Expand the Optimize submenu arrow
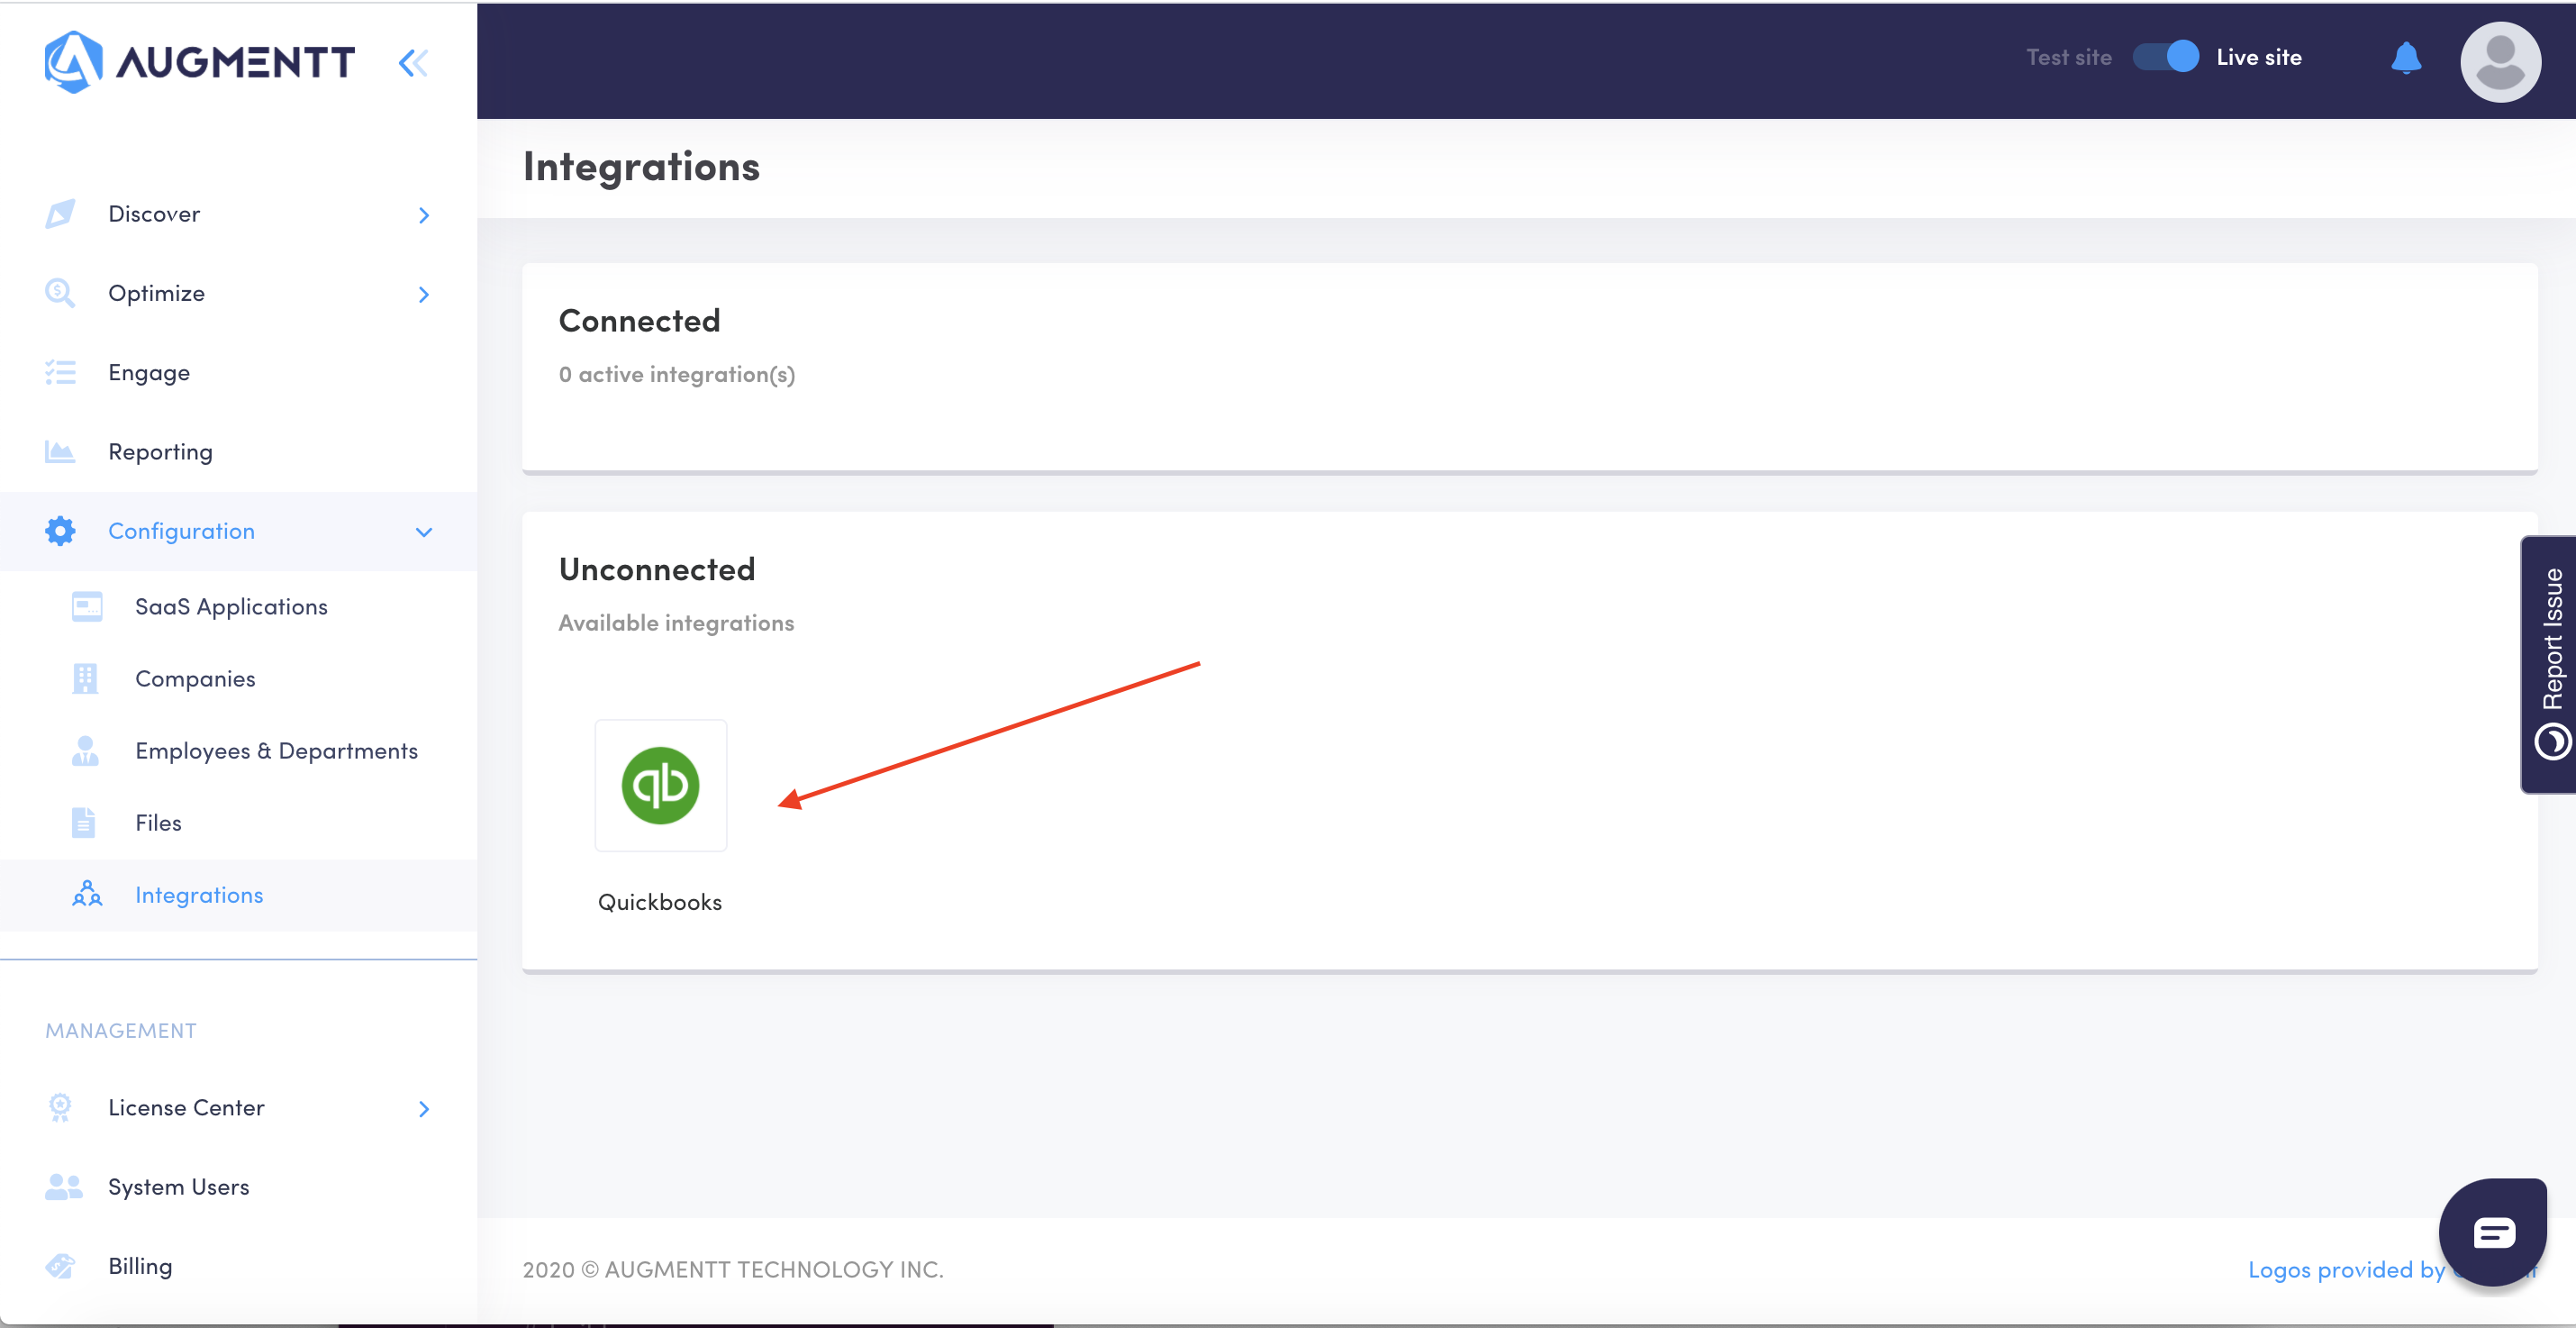2576x1328 pixels. [x=424, y=294]
